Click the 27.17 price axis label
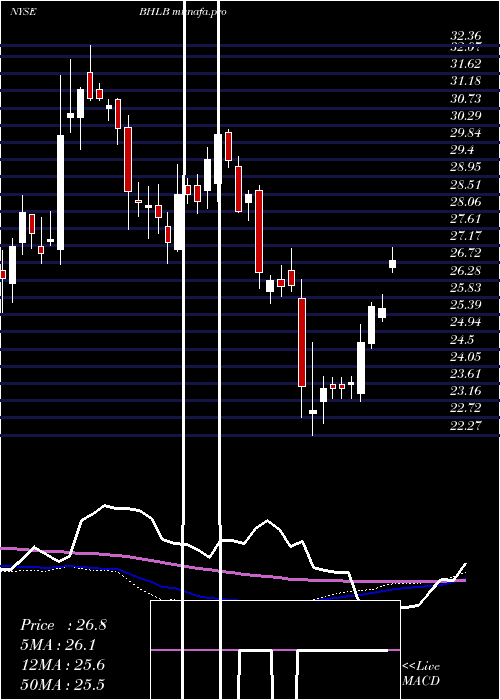Screen dimensions: 500x700 (466, 236)
